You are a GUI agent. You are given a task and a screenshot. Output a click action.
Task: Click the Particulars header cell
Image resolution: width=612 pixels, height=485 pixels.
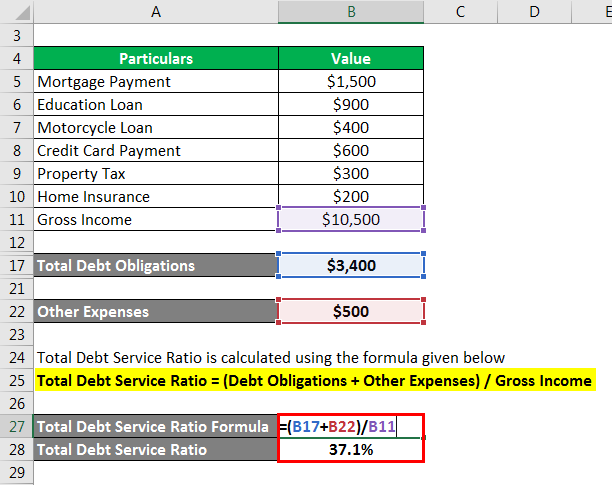[x=156, y=59]
